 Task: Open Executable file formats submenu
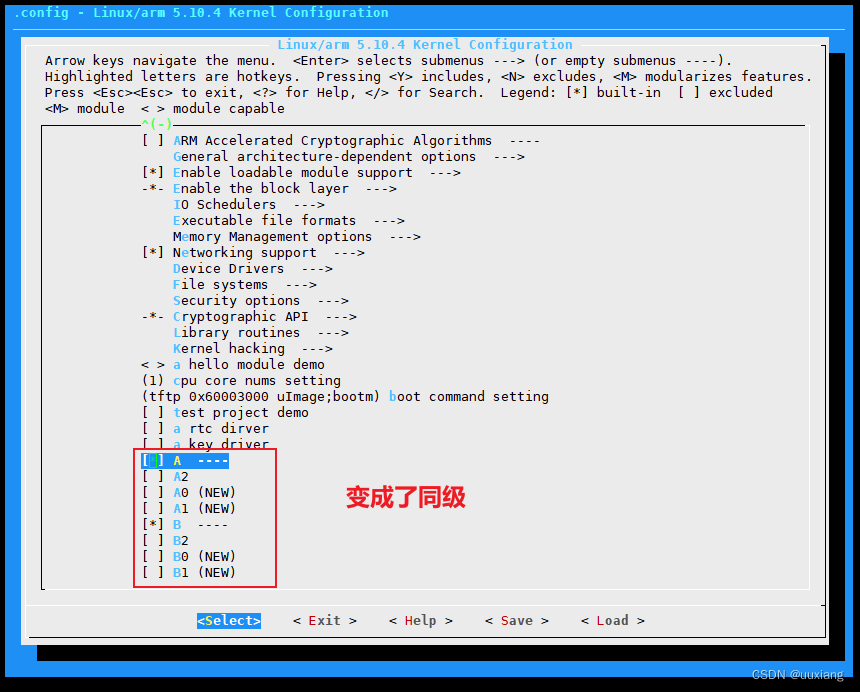tap(289, 220)
